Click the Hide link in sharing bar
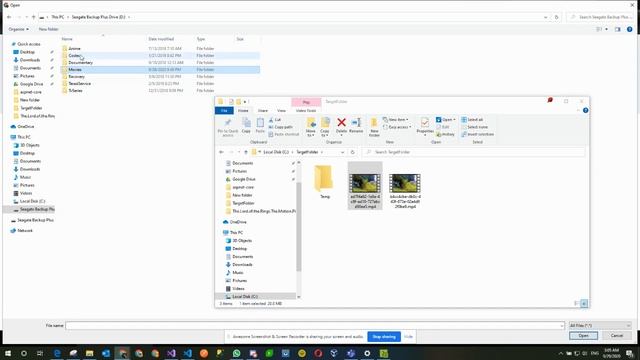This screenshot has height=360, width=640. [x=408, y=337]
